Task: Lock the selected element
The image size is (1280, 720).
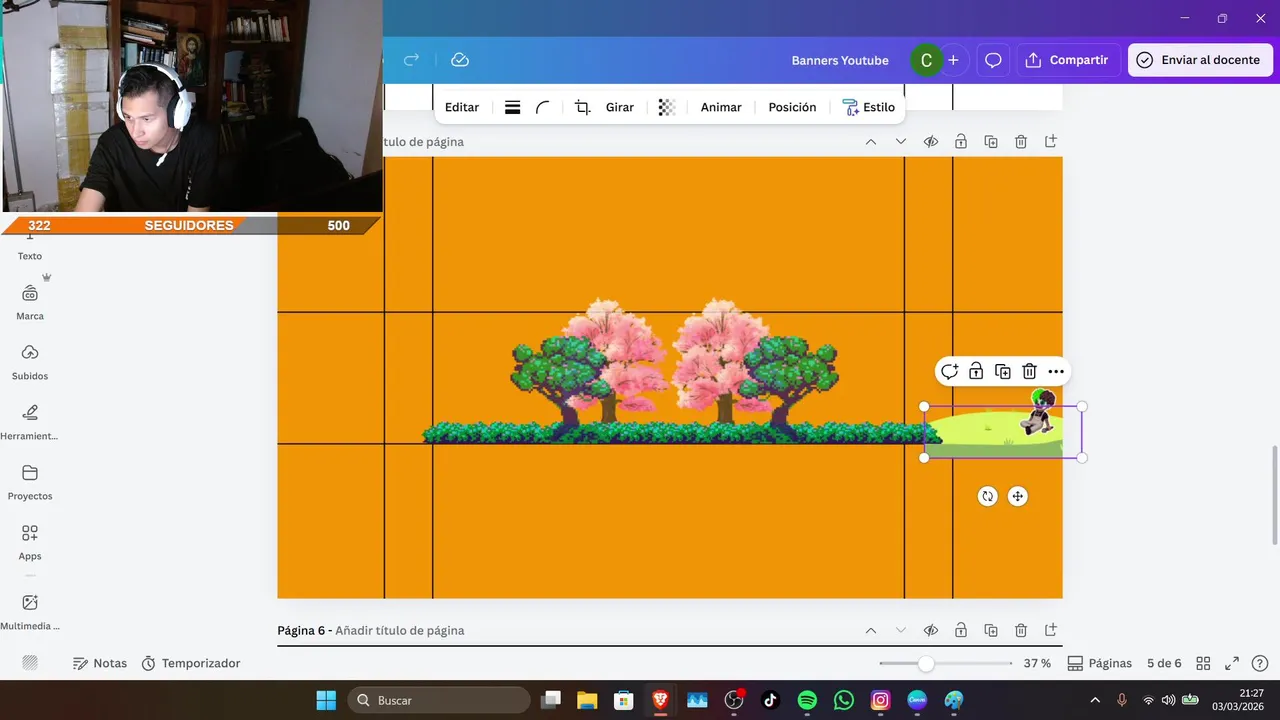Action: (976, 372)
